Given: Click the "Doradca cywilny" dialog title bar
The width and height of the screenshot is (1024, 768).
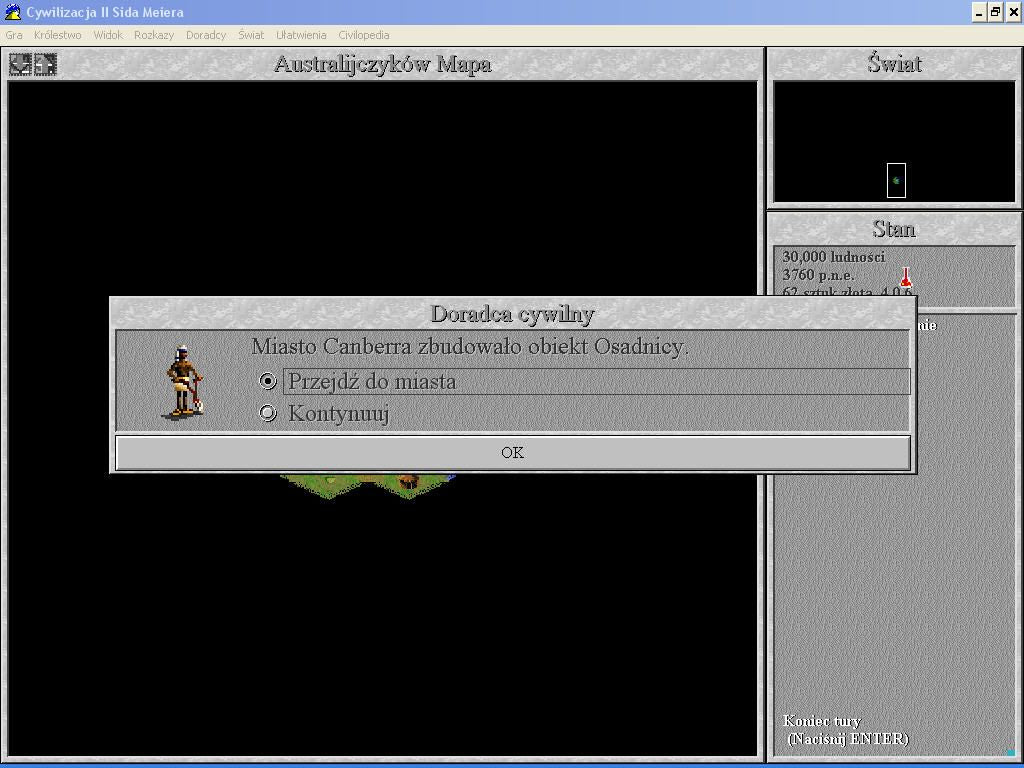Looking at the screenshot, I should (513, 313).
